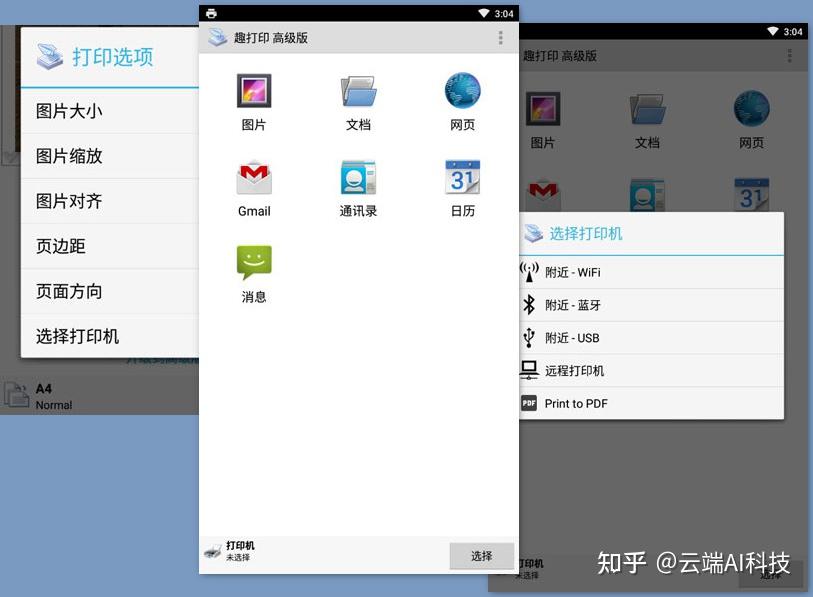Screen dimensions: 813x597
Task: Select the 日历 (Calendar) icon
Action: click(x=462, y=180)
